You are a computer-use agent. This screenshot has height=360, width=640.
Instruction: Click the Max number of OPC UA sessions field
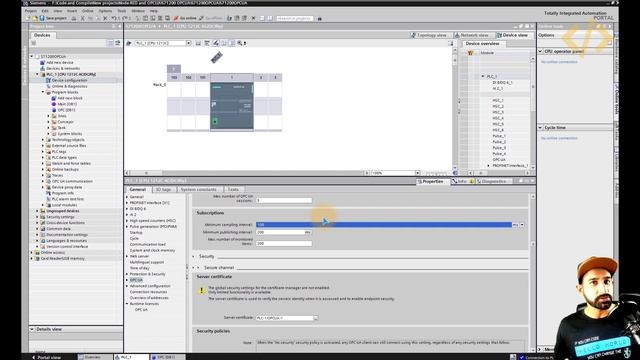tap(284, 200)
